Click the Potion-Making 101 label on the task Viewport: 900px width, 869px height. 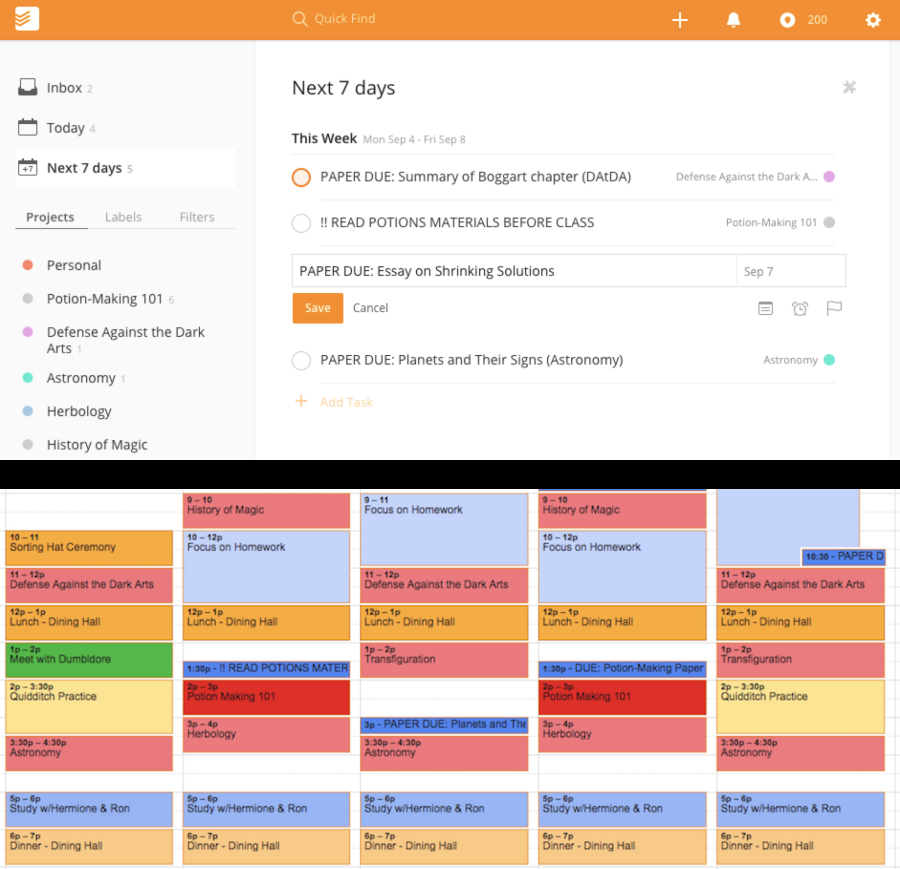point(771,222)
